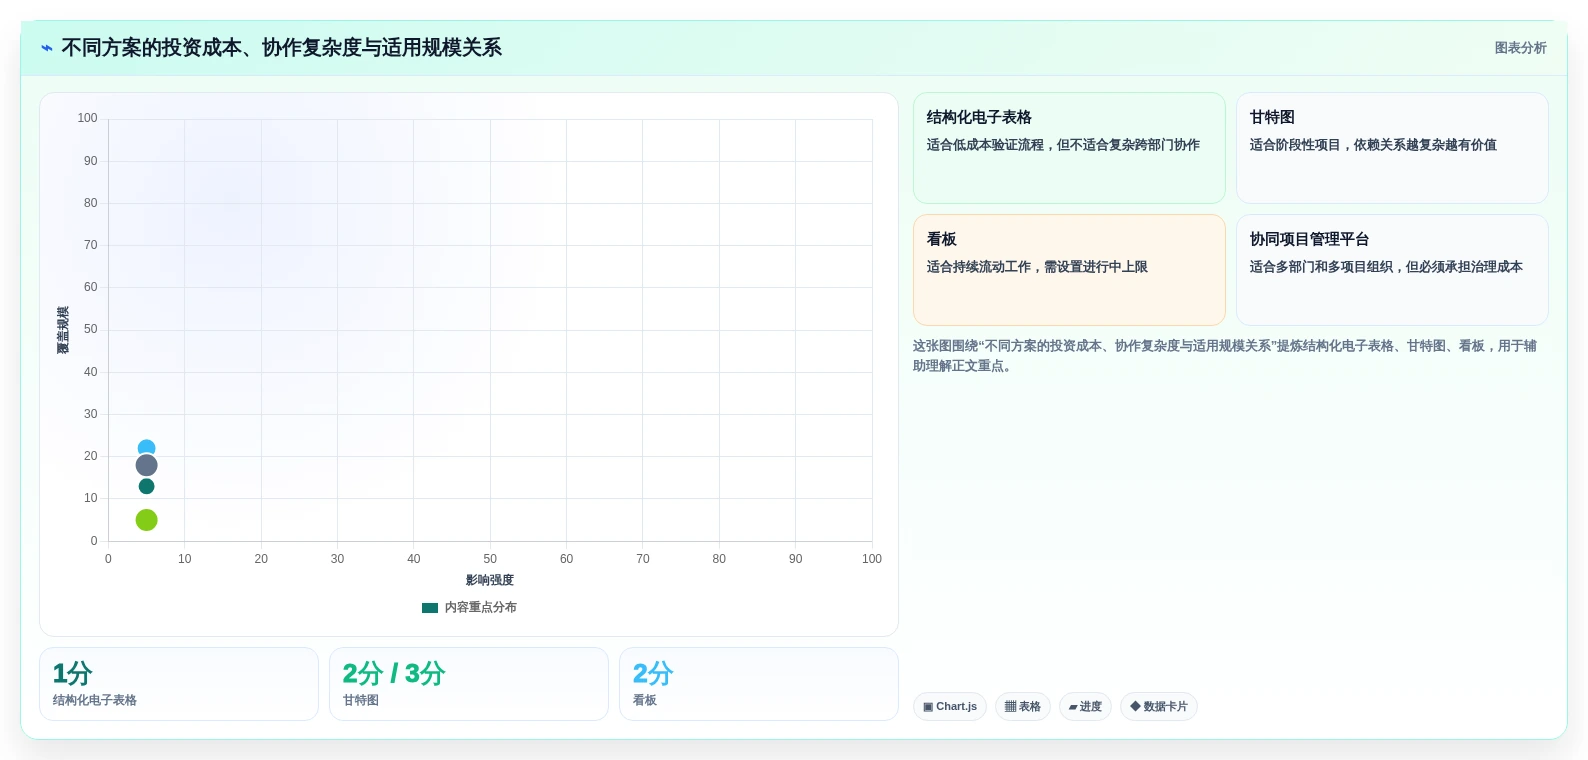Click the Chart.js tag chip
Screen dimensions: 1588x760
pyautogui.click(x=950, y=707)
